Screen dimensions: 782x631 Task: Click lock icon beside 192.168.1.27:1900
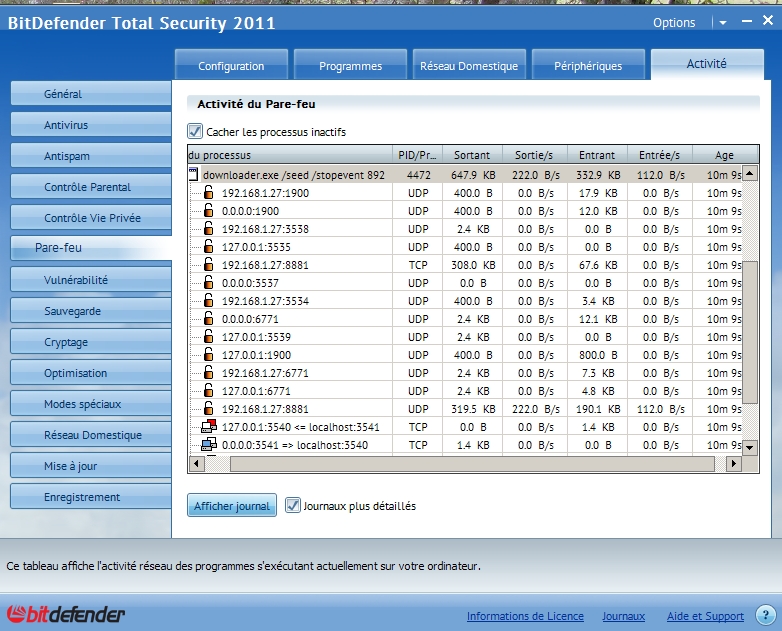pos(208,193)
